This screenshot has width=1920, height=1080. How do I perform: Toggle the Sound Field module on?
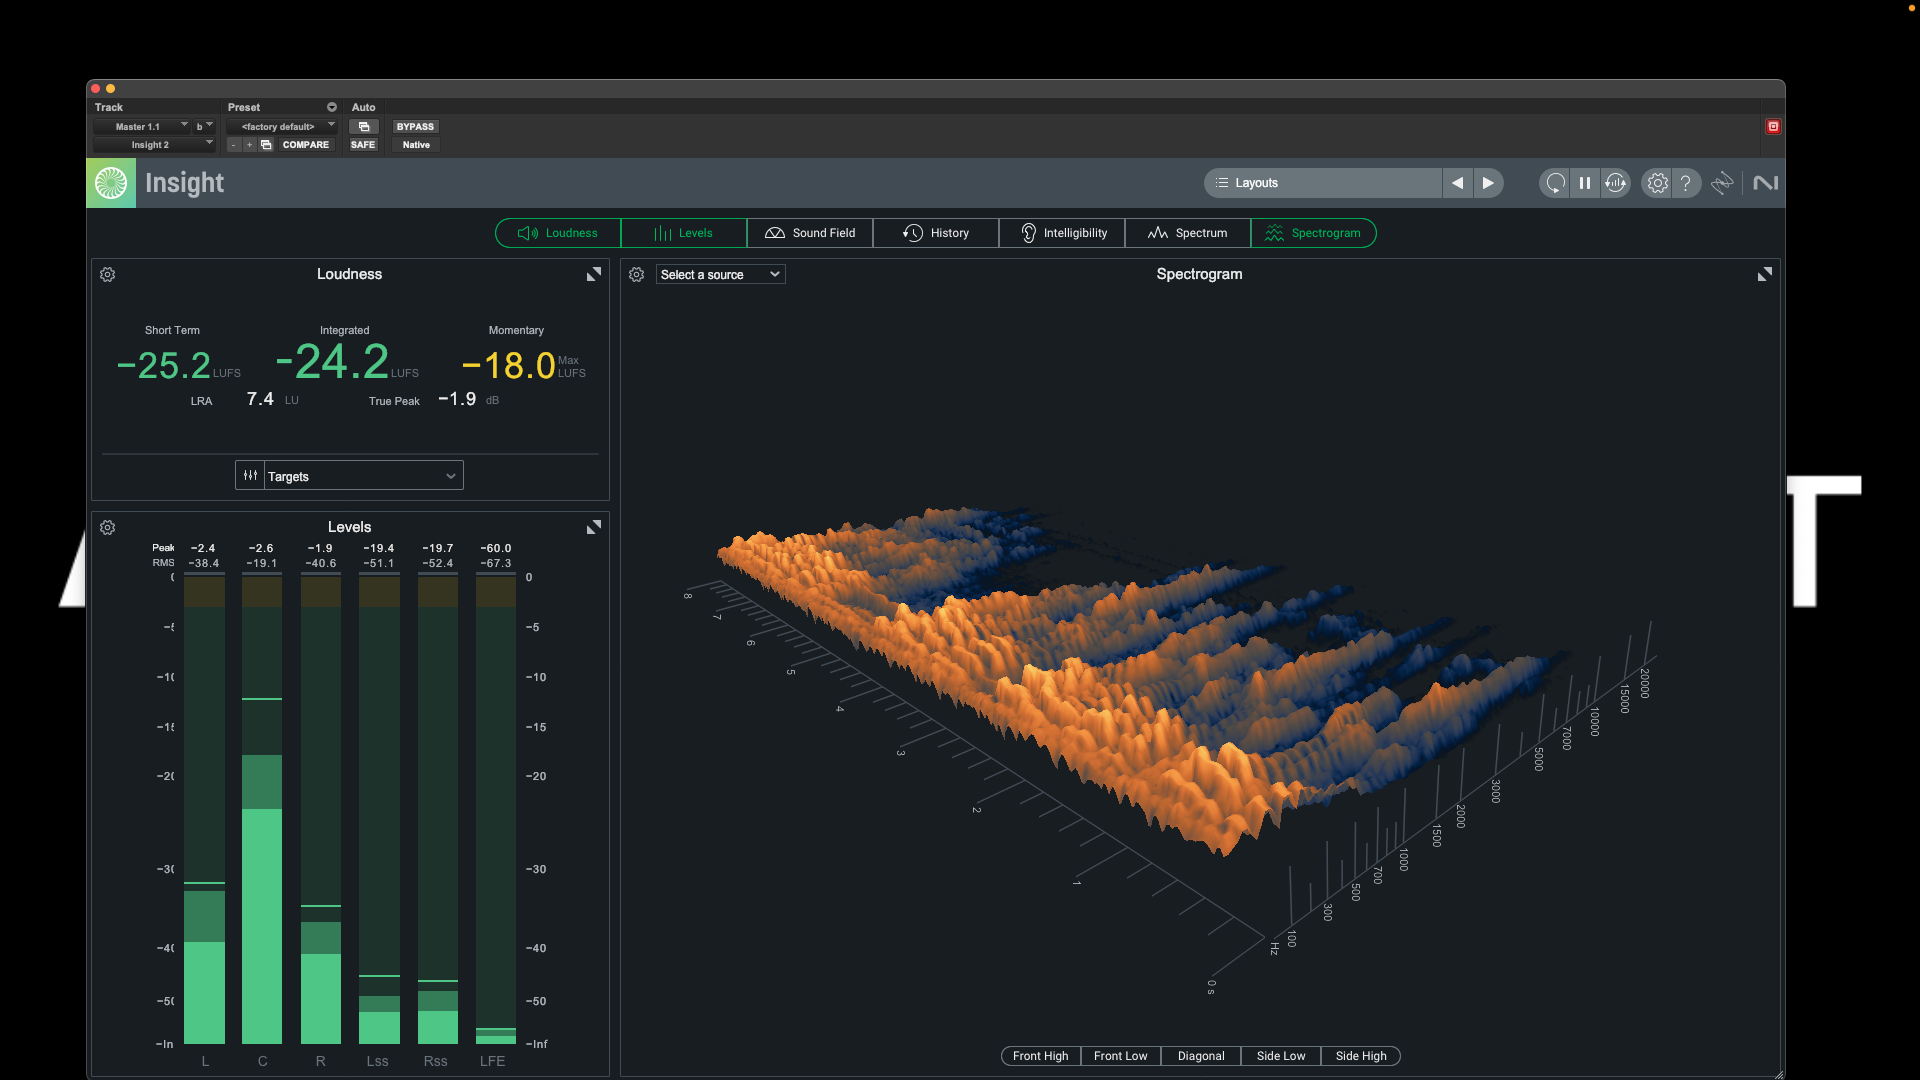coord(810,233)
